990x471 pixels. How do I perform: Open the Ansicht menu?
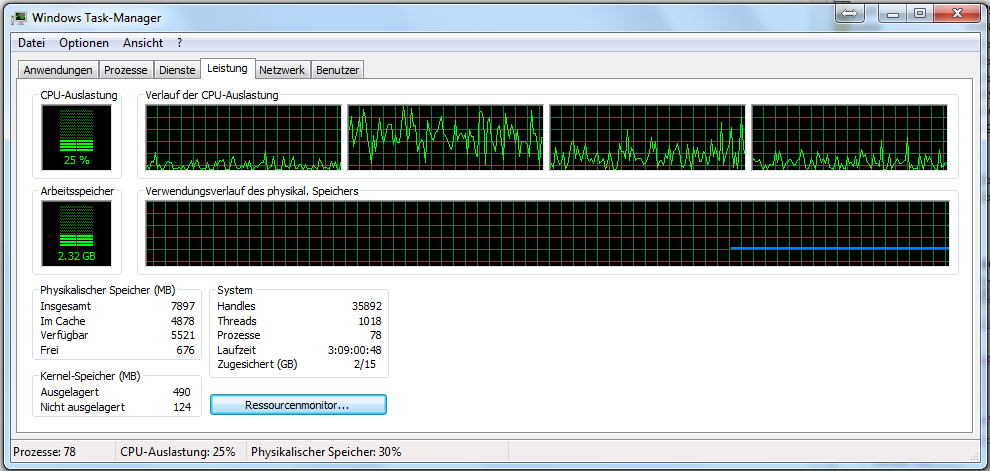point(143,43)
